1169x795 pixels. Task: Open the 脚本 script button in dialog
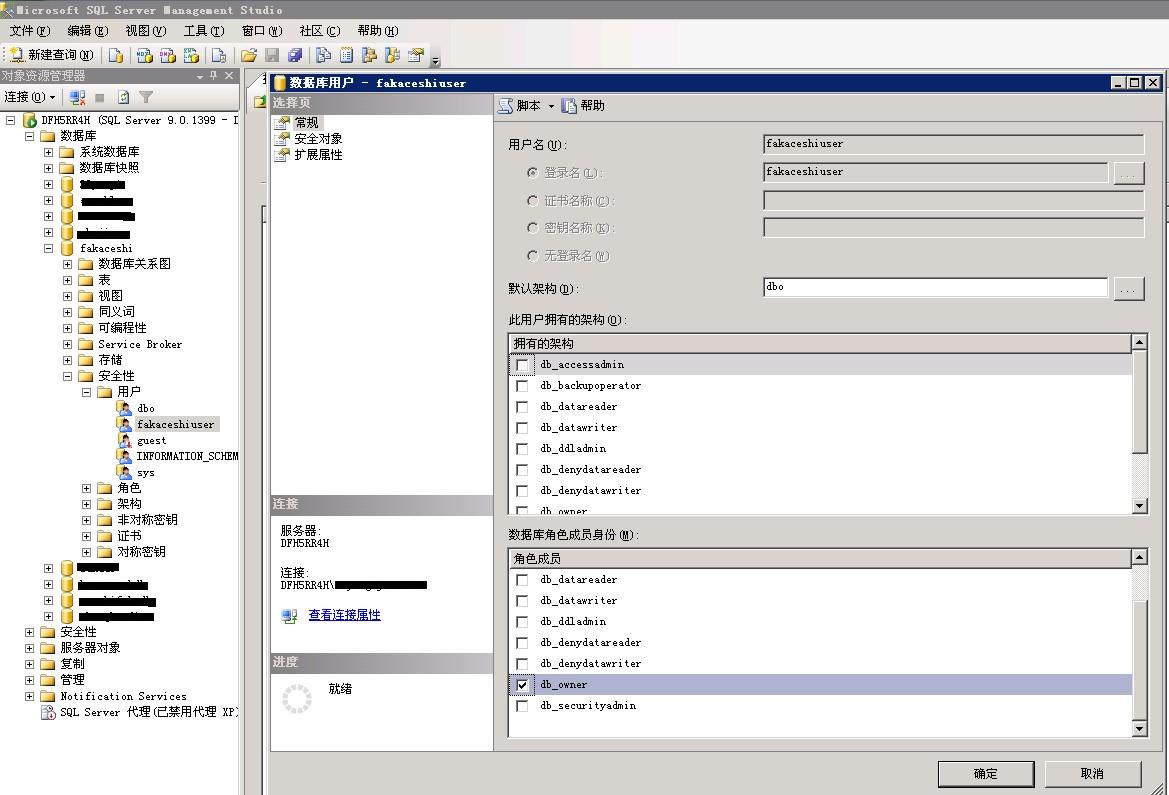click(520, 106)
